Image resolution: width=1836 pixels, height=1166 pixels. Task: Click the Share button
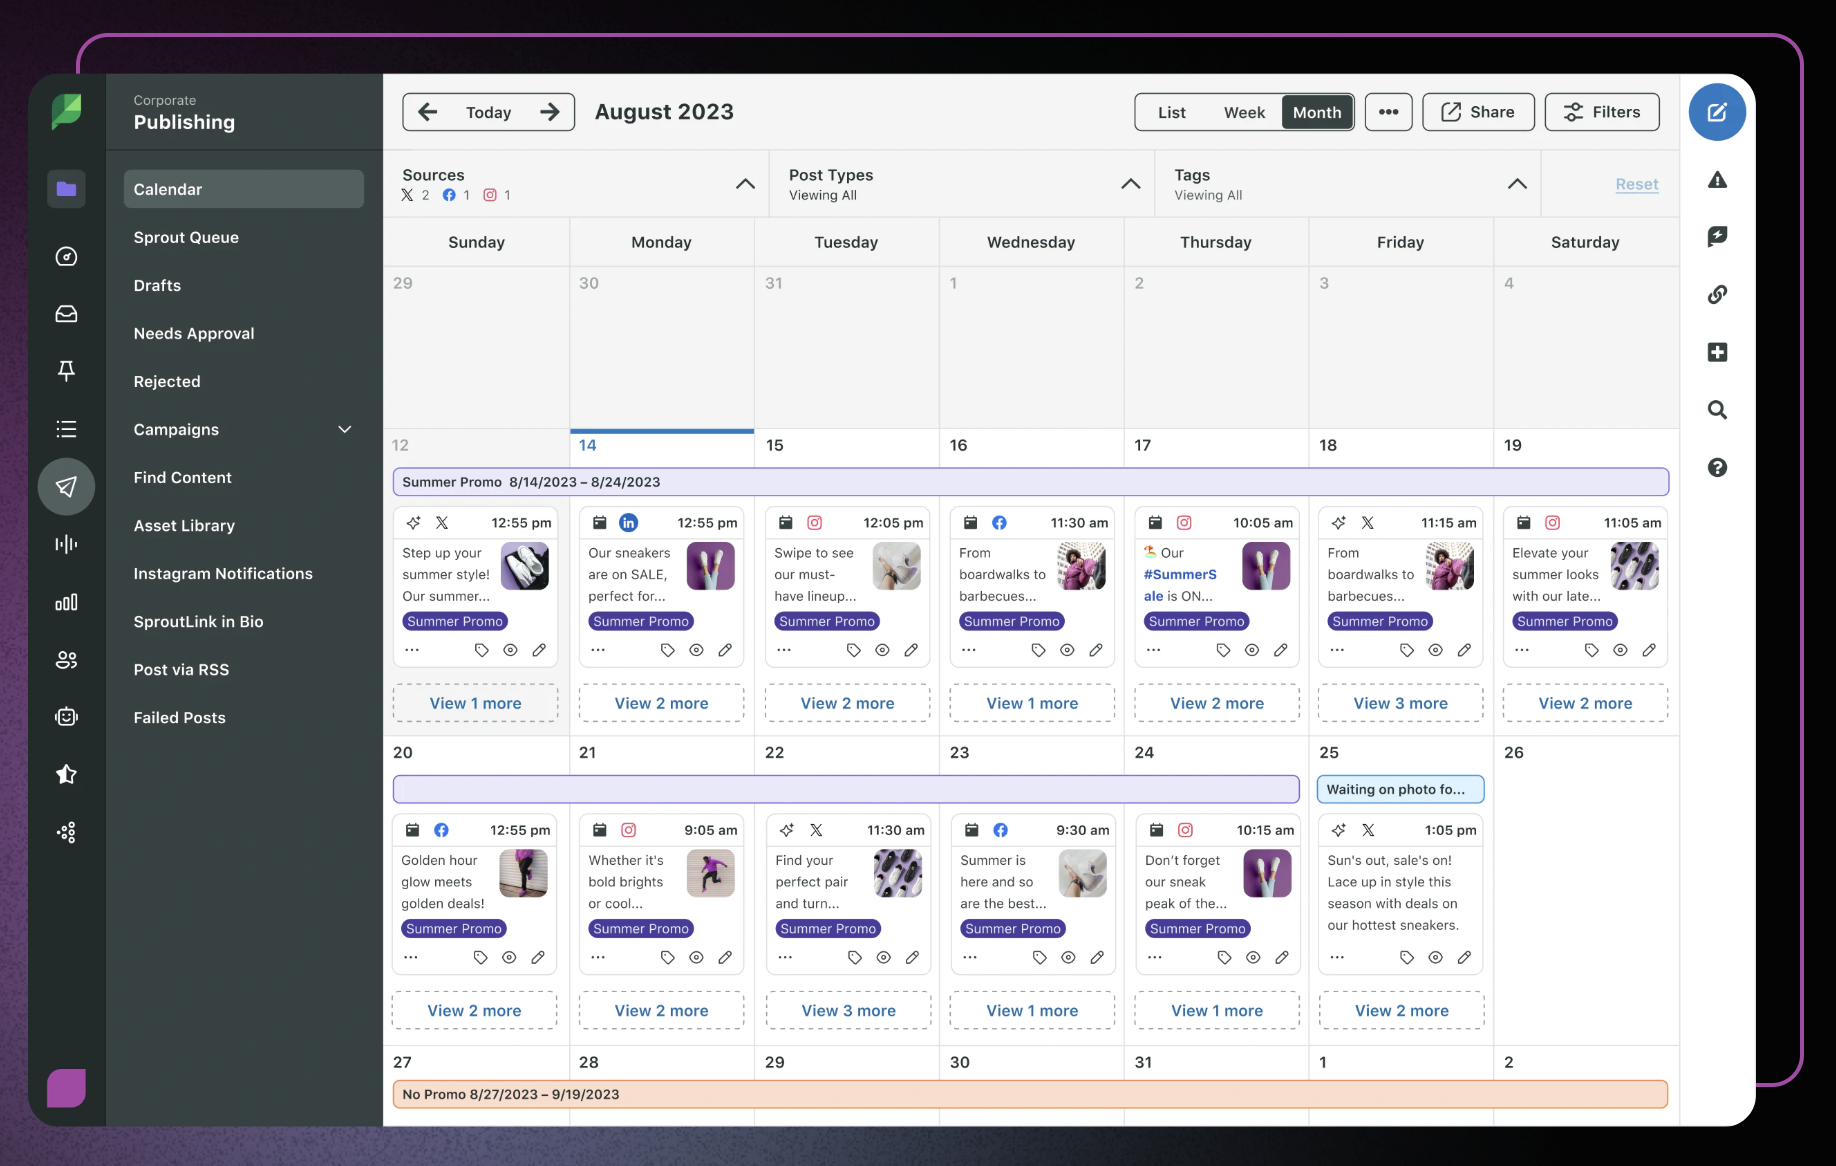[1477, 113]
